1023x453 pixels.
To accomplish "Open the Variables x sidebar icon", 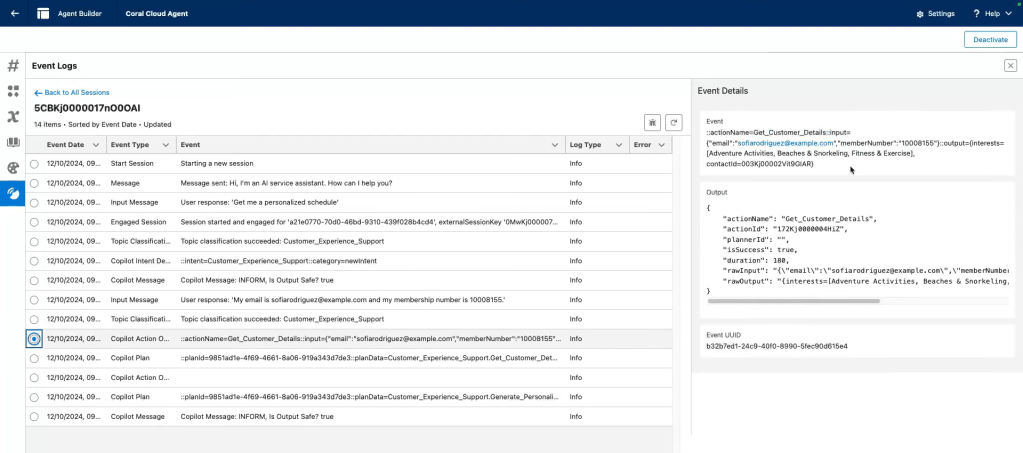I will coord(13,117).
